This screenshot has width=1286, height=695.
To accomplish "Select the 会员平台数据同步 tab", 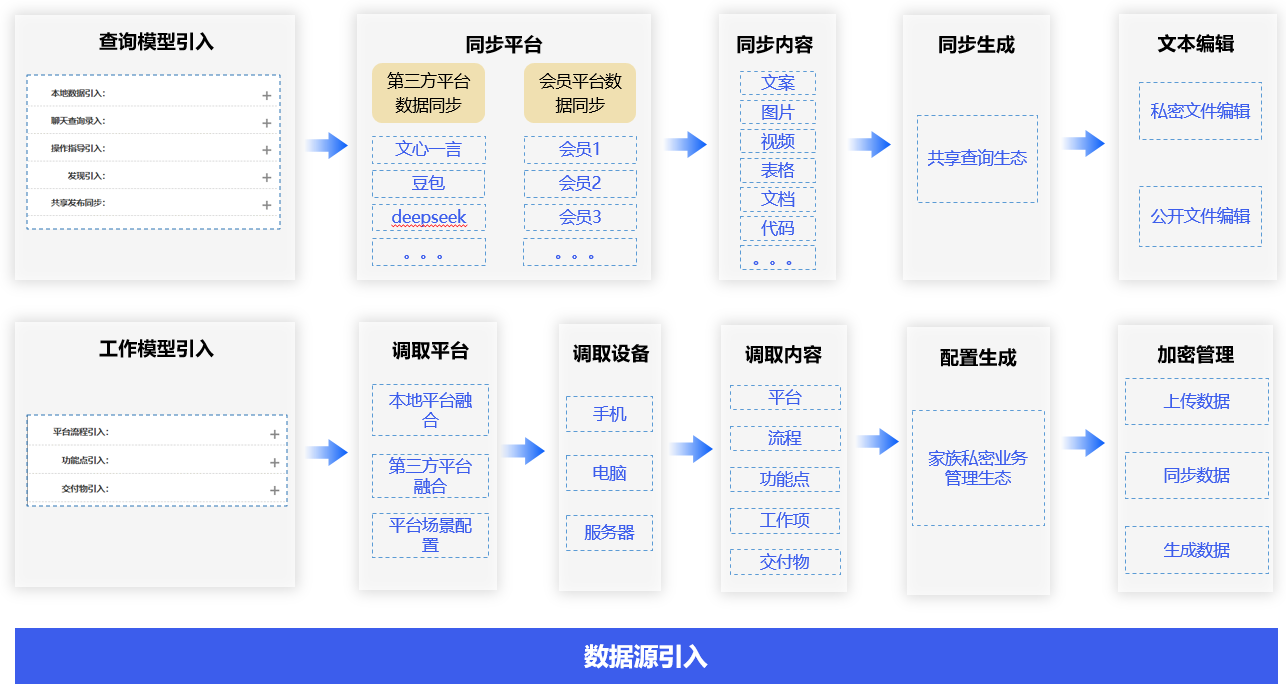I will (x=580, y=93).
